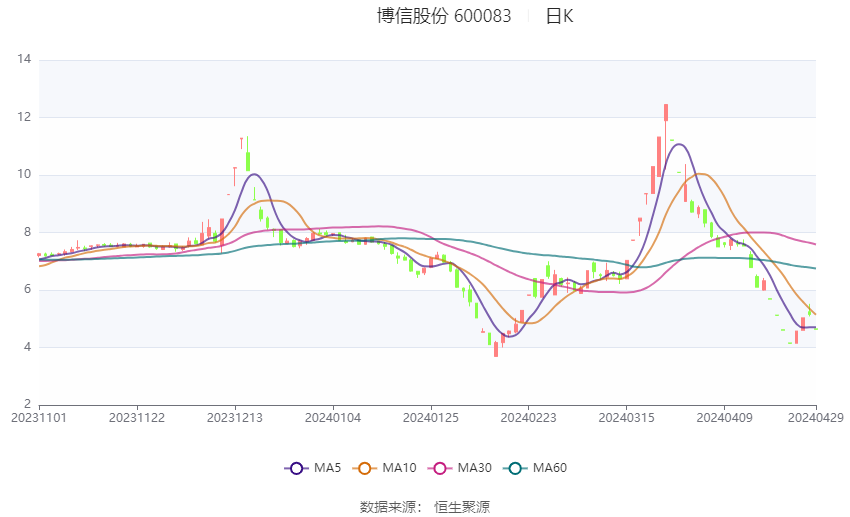
Task: Click the y-axis value 2
Action: click(x=28, y=404)
